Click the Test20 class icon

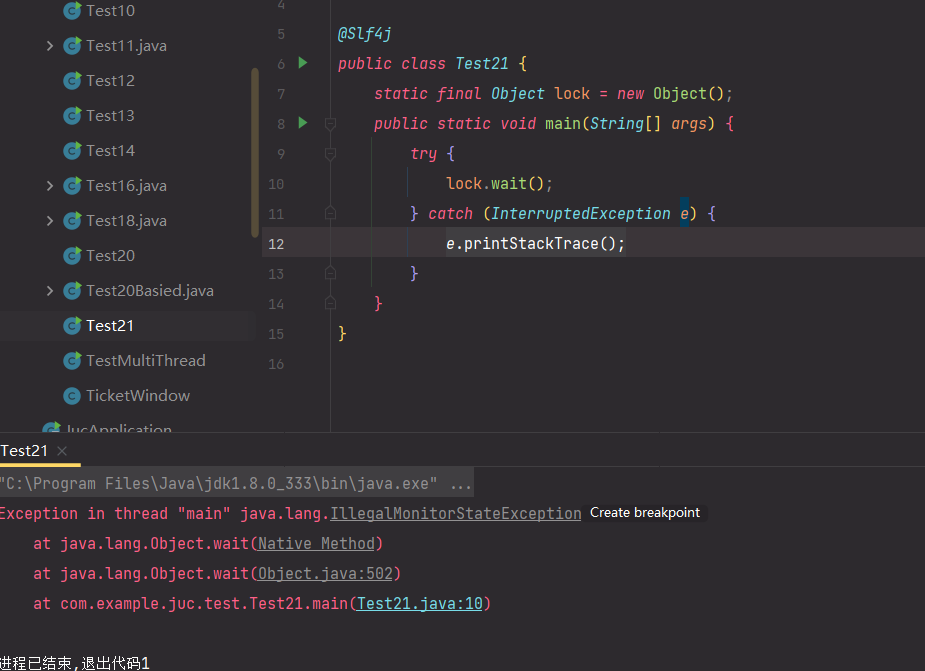pos(72,256)
